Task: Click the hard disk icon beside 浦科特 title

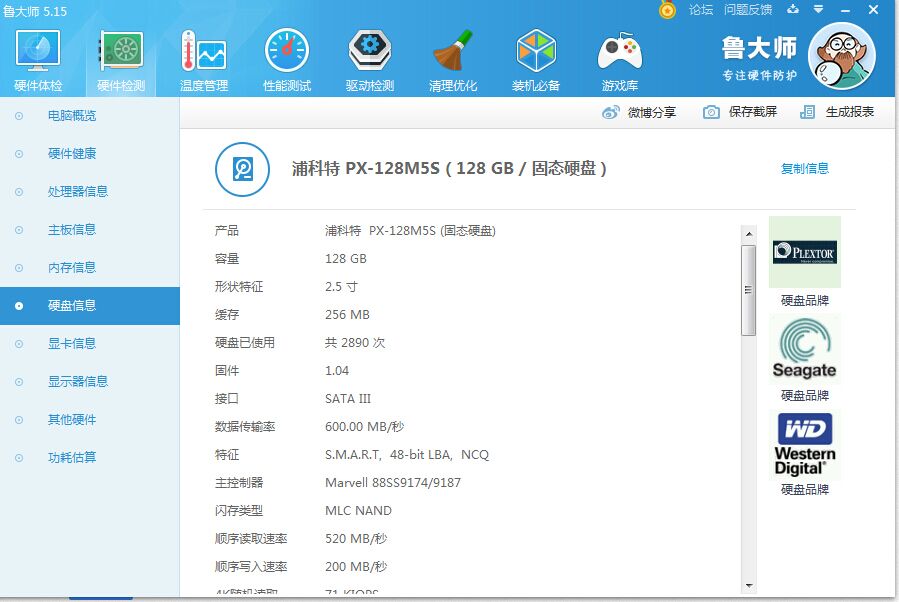Action: point(243,169)
